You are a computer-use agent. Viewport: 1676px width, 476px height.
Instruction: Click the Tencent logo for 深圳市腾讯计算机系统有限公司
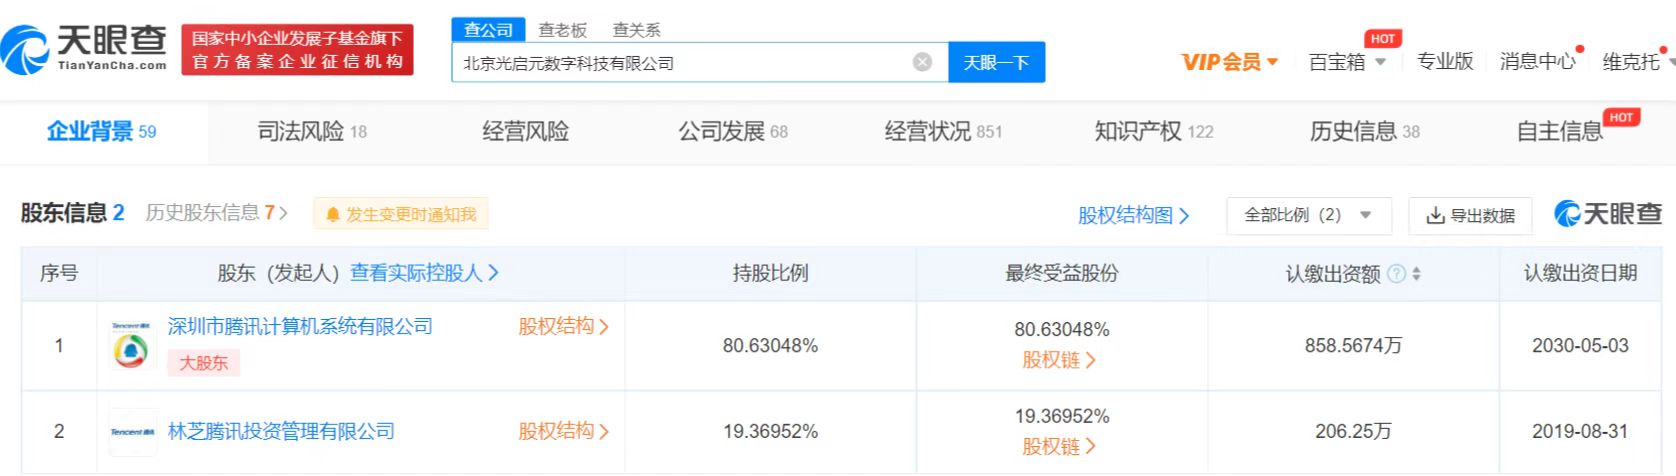(x=132, y=345)
